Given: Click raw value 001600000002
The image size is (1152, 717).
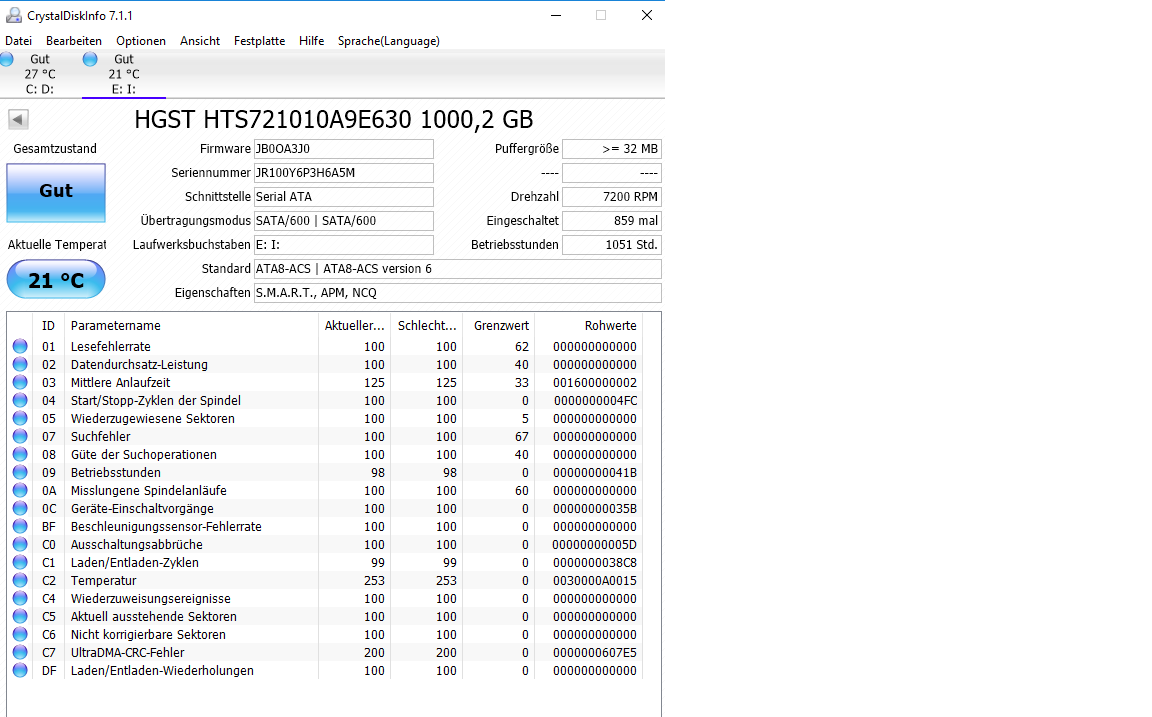Looking at the screenshot, I should (595, 383).
